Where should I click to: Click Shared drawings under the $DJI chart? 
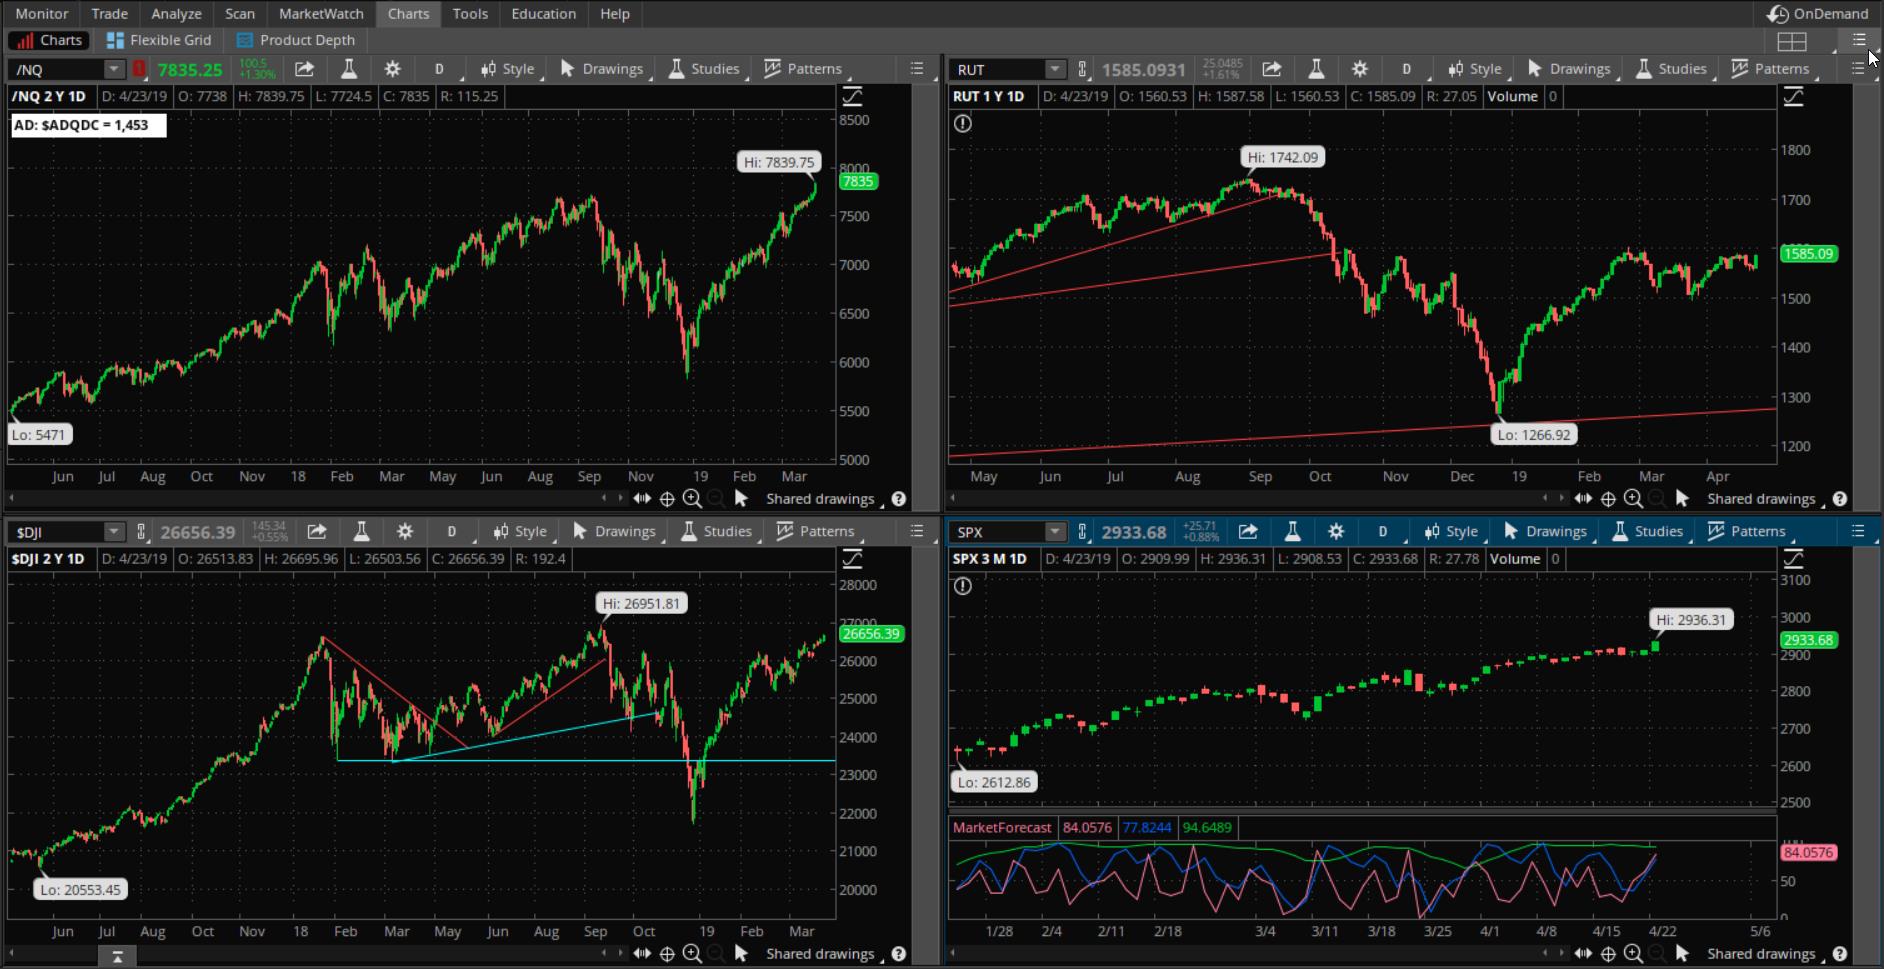(820, 954)
